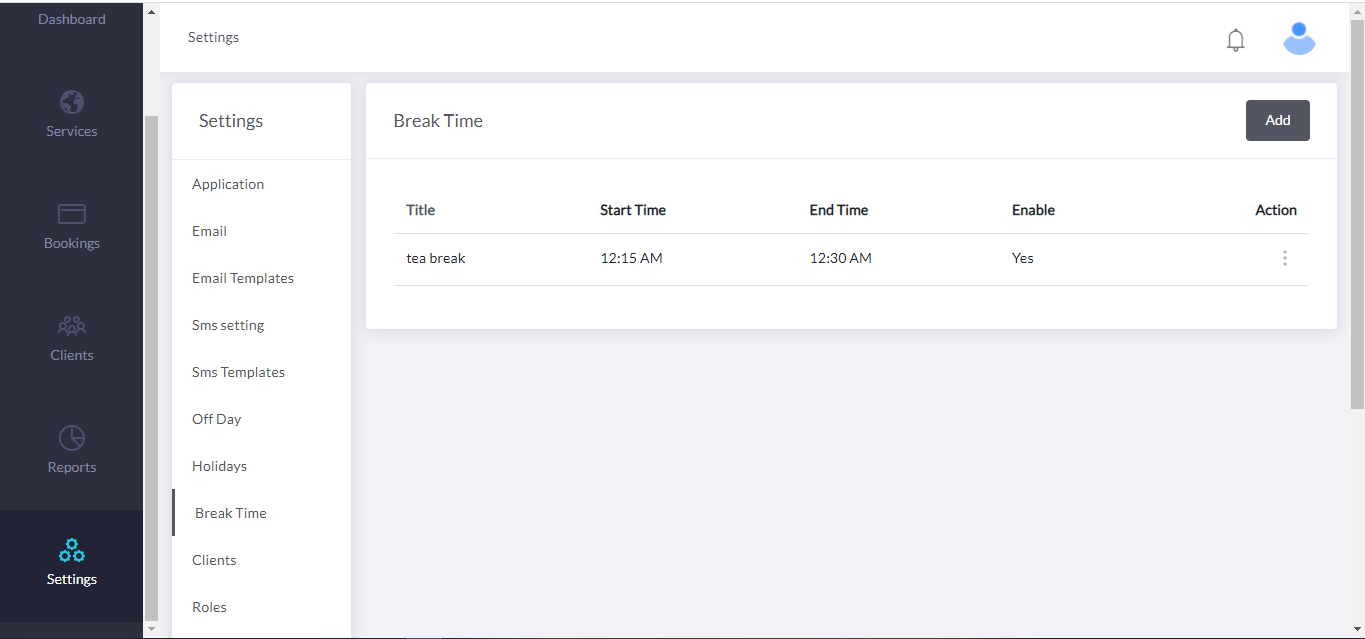This screenshot has width=1365, height=639.
Task: Click the Add button for Break Time
Action: coord(1277,119)
